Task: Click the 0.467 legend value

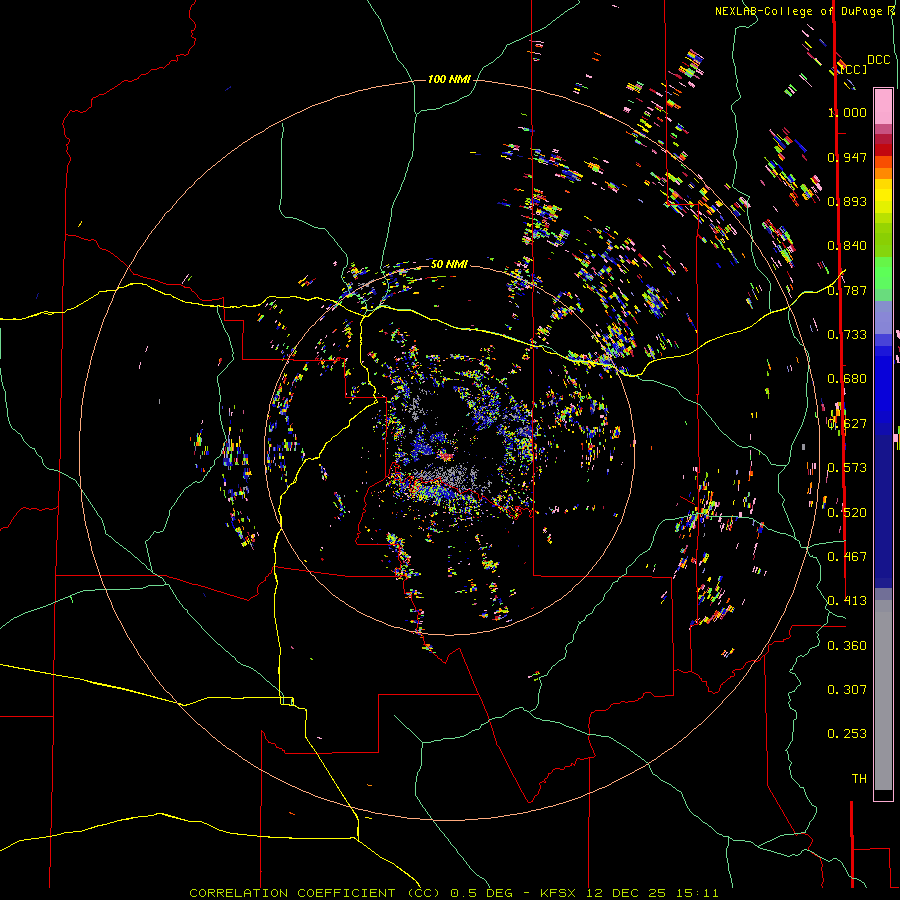Action: pyautogui.click(x=847, y=557)
